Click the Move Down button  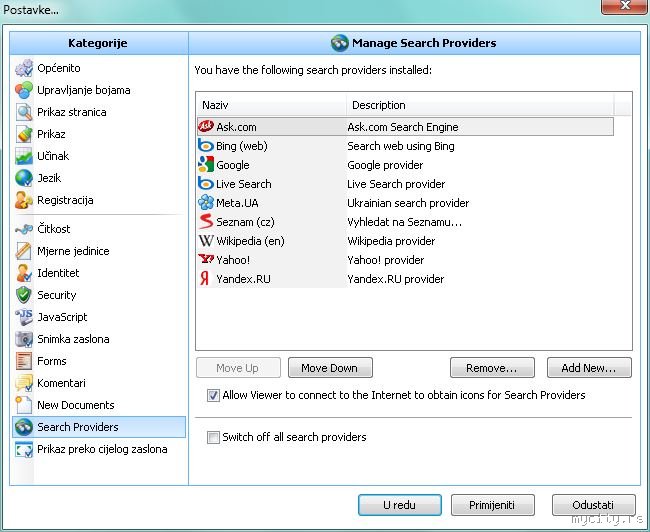330,368
